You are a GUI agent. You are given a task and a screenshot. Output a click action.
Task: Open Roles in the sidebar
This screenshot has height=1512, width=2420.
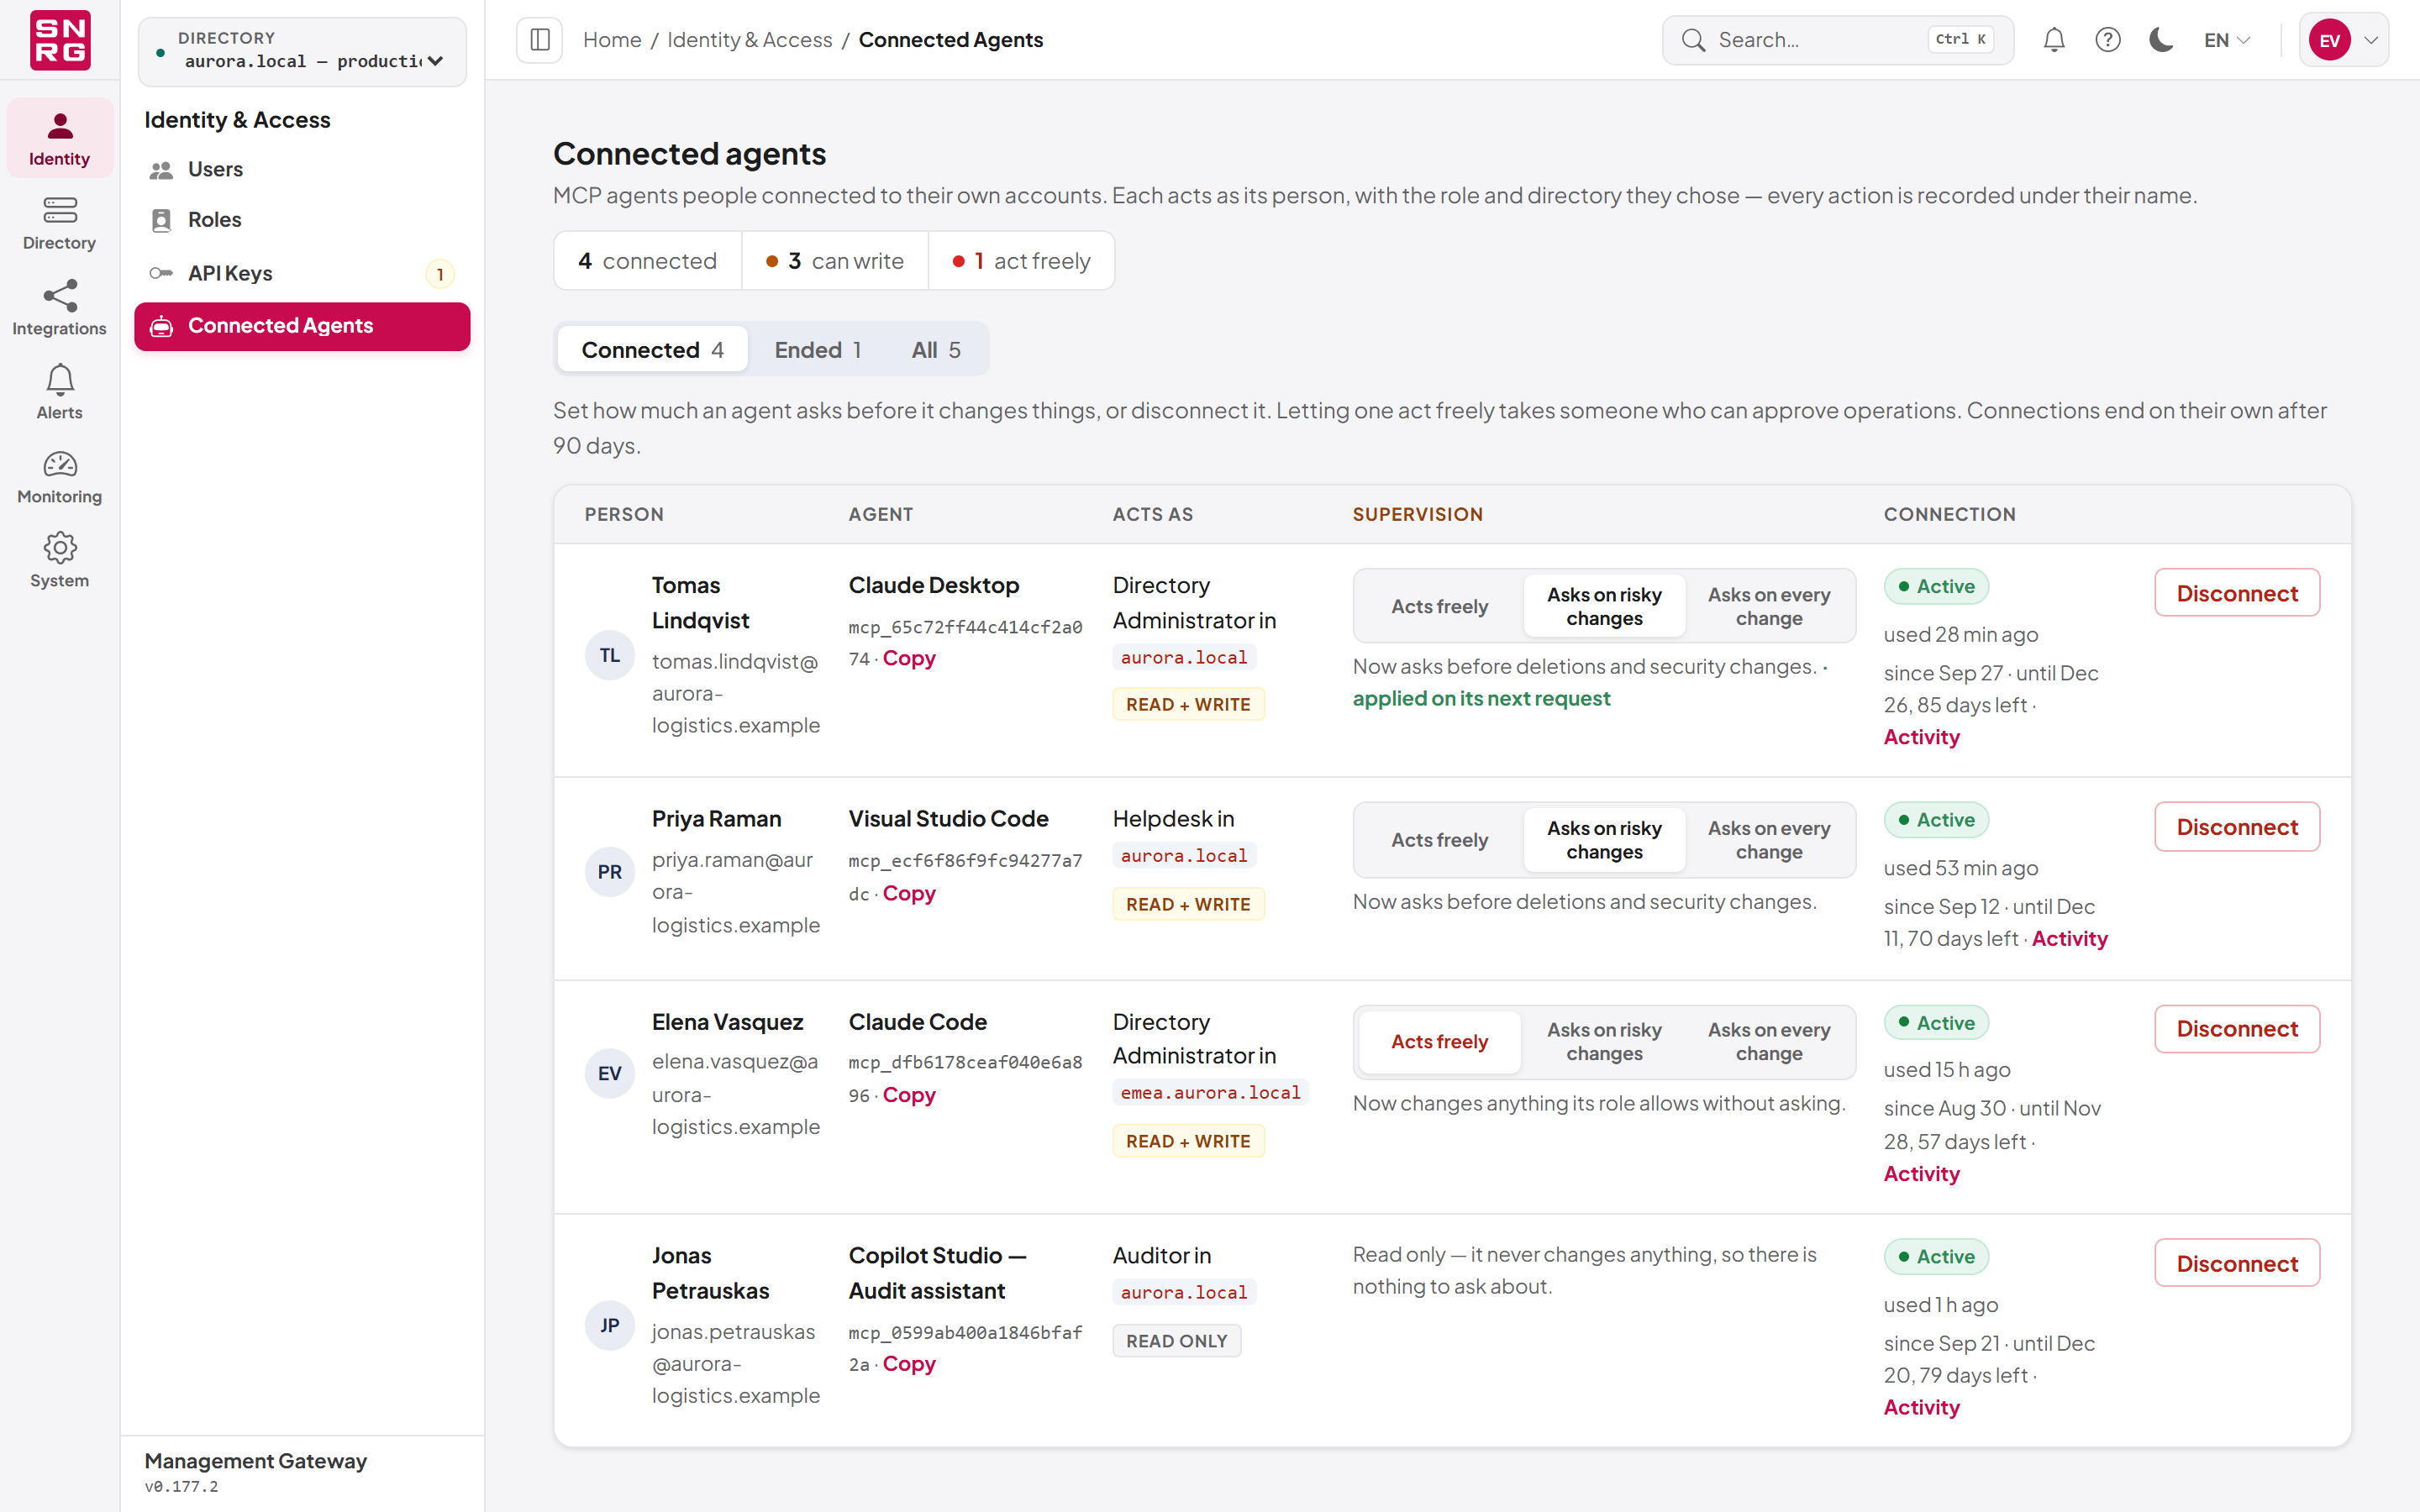302,220
